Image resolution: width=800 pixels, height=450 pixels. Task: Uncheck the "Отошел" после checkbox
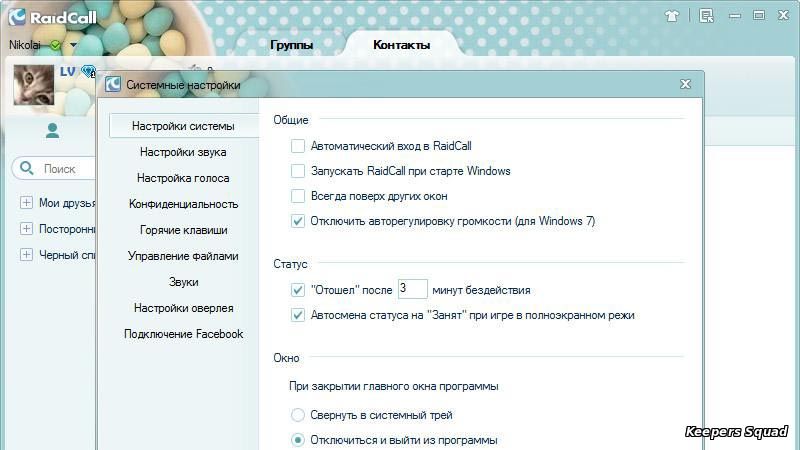click(298, 290)
